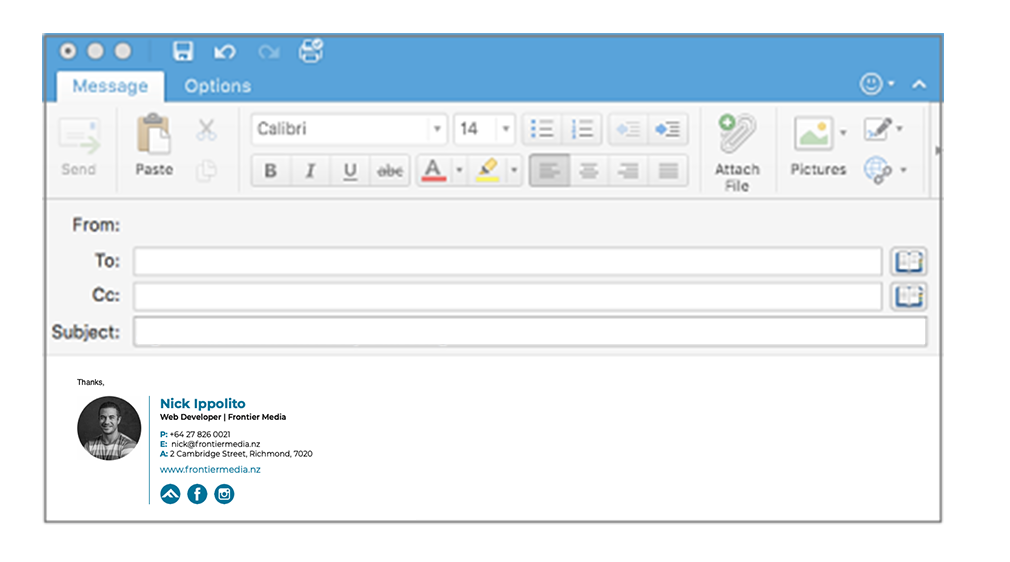Click the ribbon overflow arrow at right edge
Image resolution: width=1010 pixels, height=562 pixels.
[x=938, y=150]
